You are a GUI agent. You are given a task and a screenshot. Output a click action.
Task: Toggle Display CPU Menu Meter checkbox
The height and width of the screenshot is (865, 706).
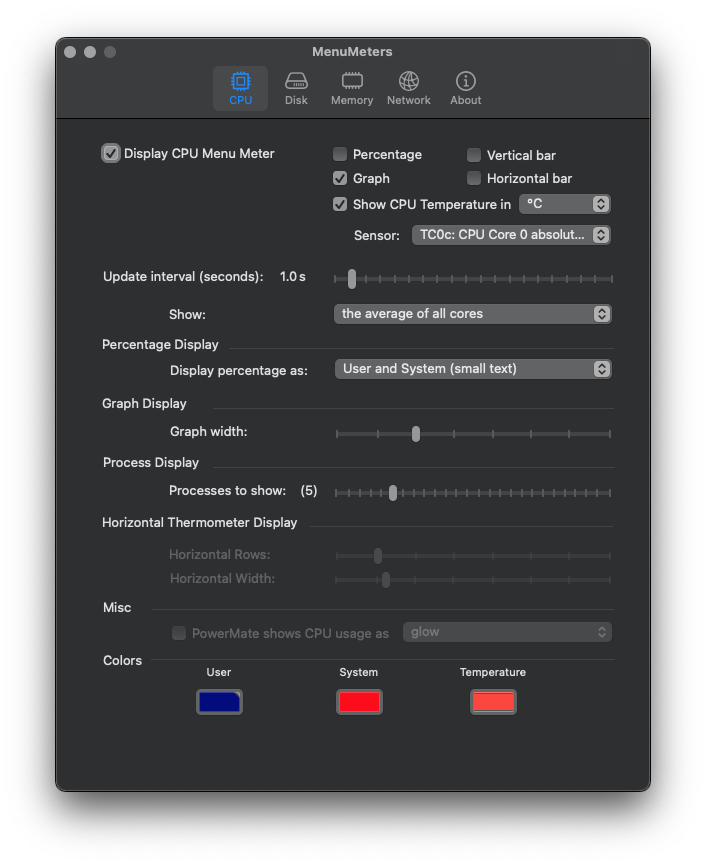tap(111, 154)
